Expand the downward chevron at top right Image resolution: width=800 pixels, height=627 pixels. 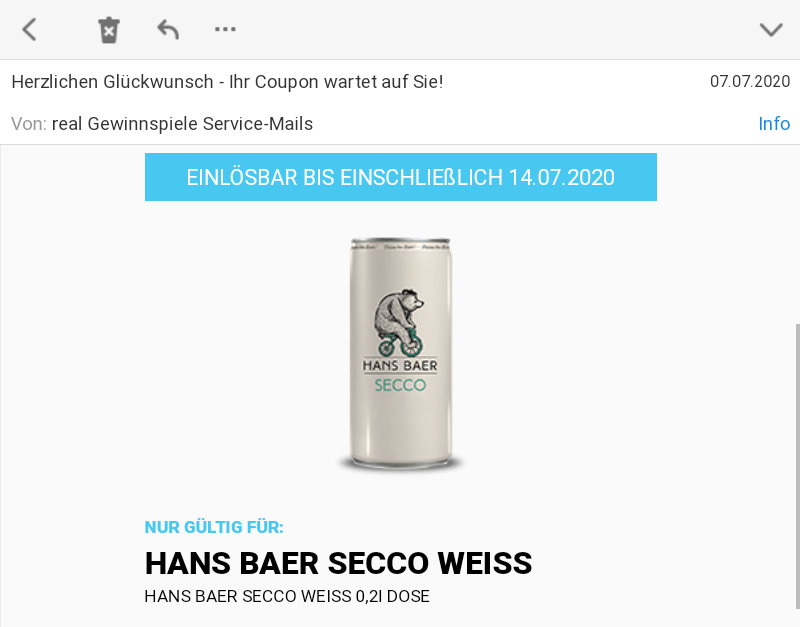click(x=771, y=30)
